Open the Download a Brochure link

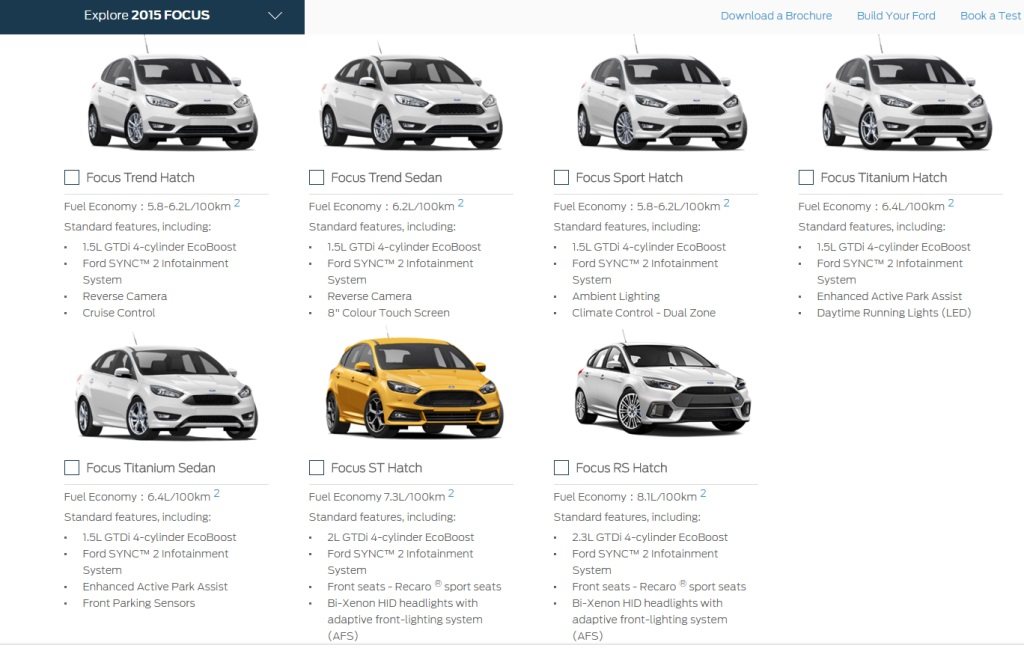pos(776,16)
